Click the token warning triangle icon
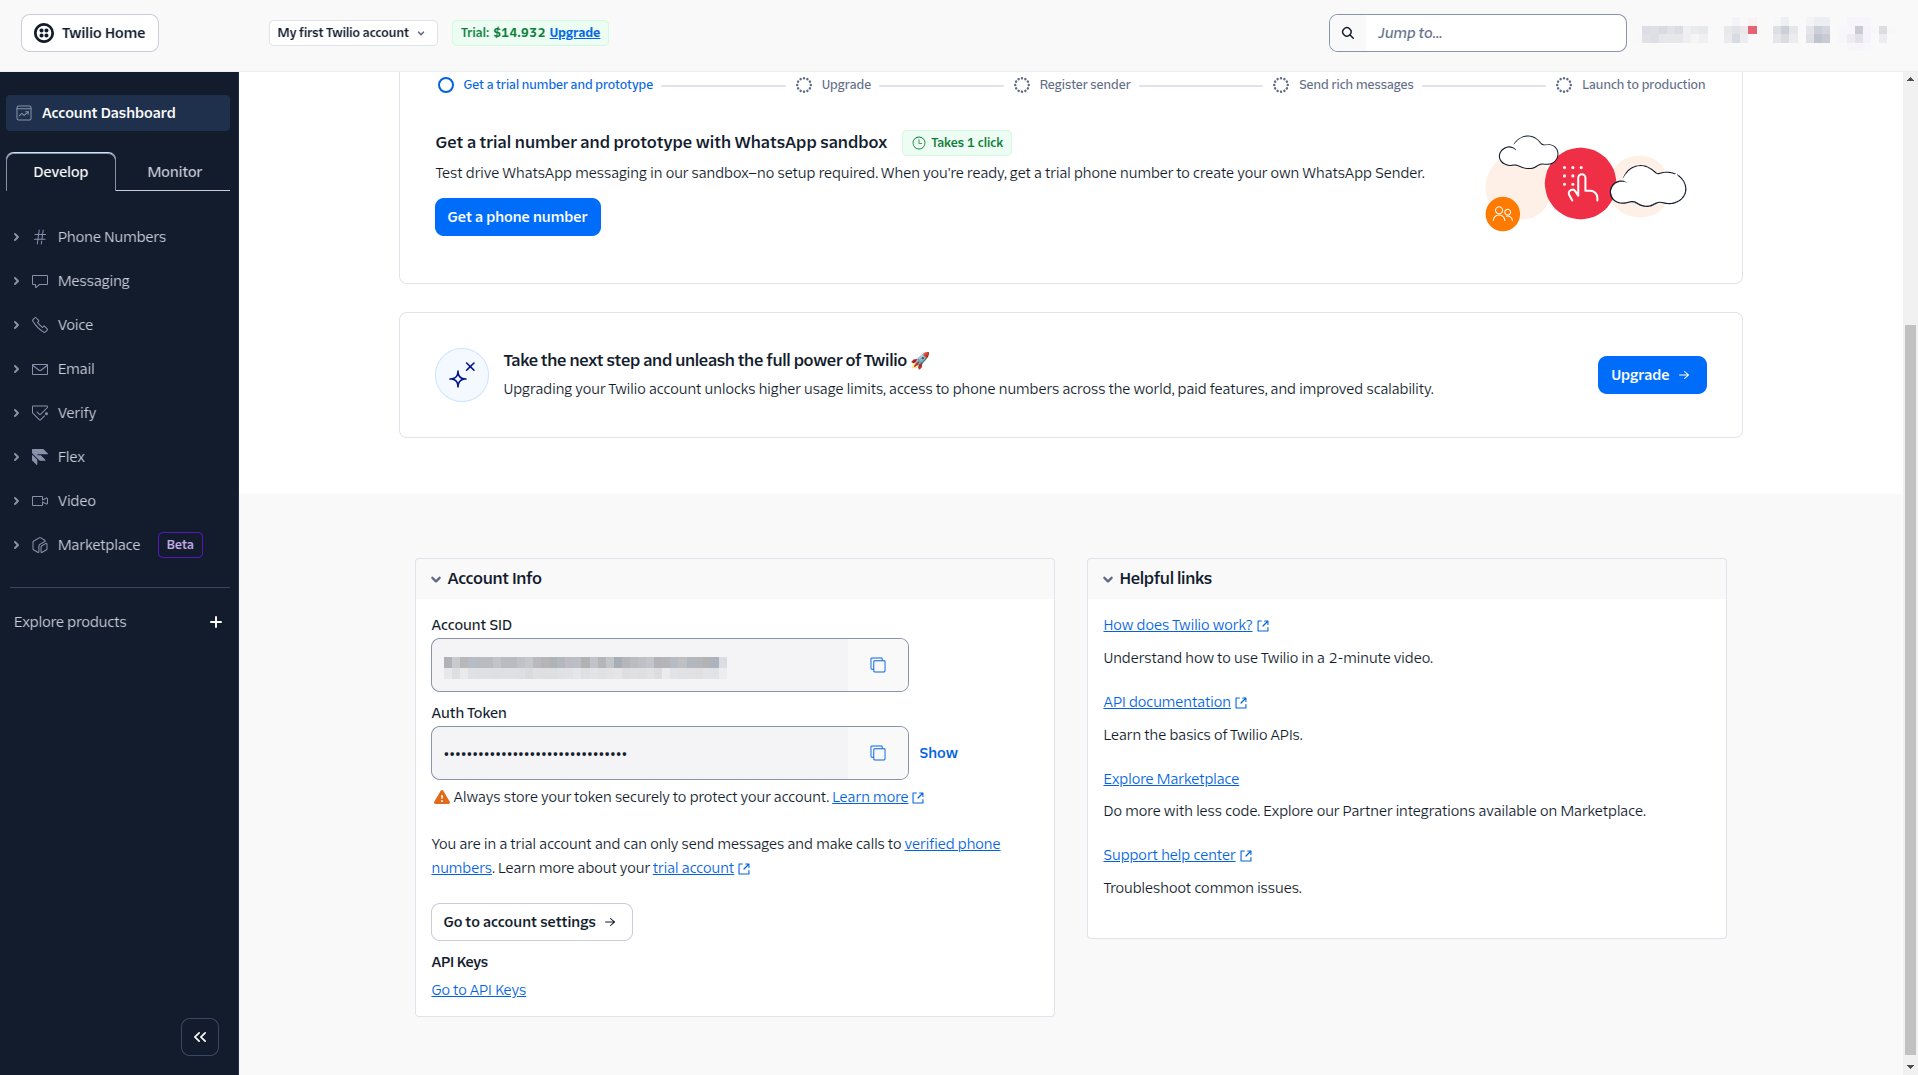The image size is (1918, 1075). [441, 797]
